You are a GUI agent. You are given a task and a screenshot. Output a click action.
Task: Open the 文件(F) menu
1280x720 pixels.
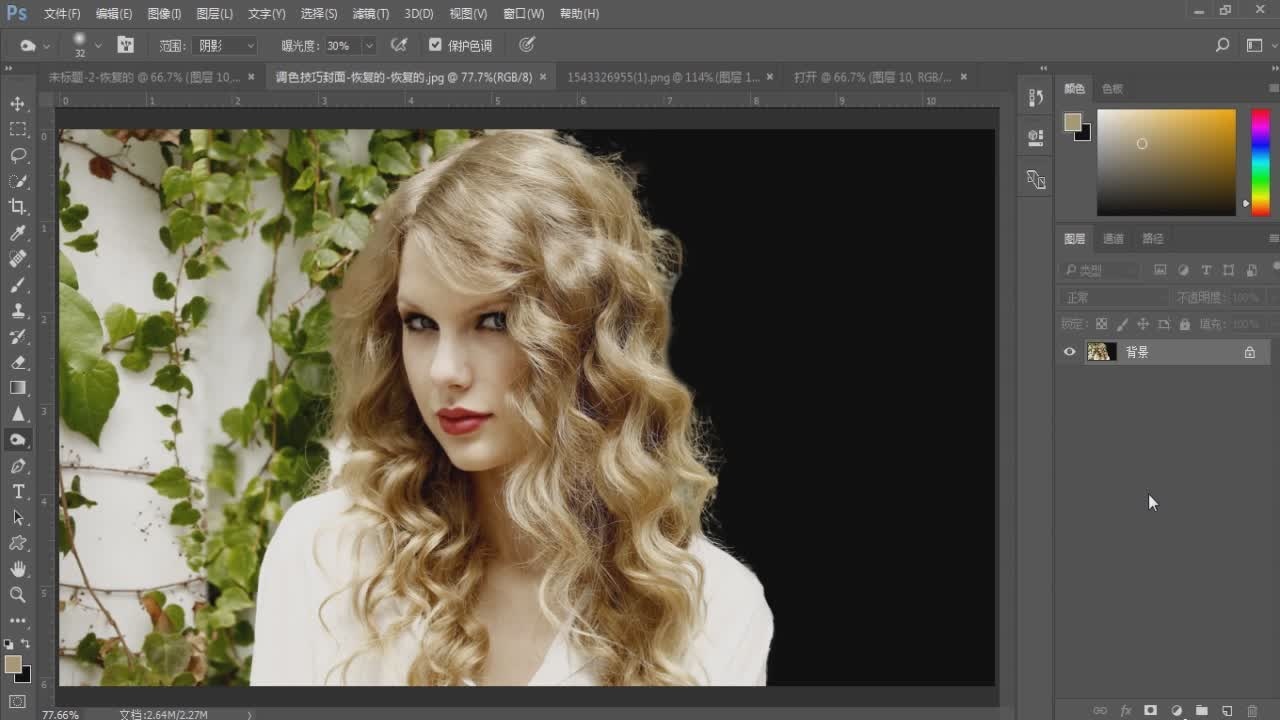pos(62,14)
